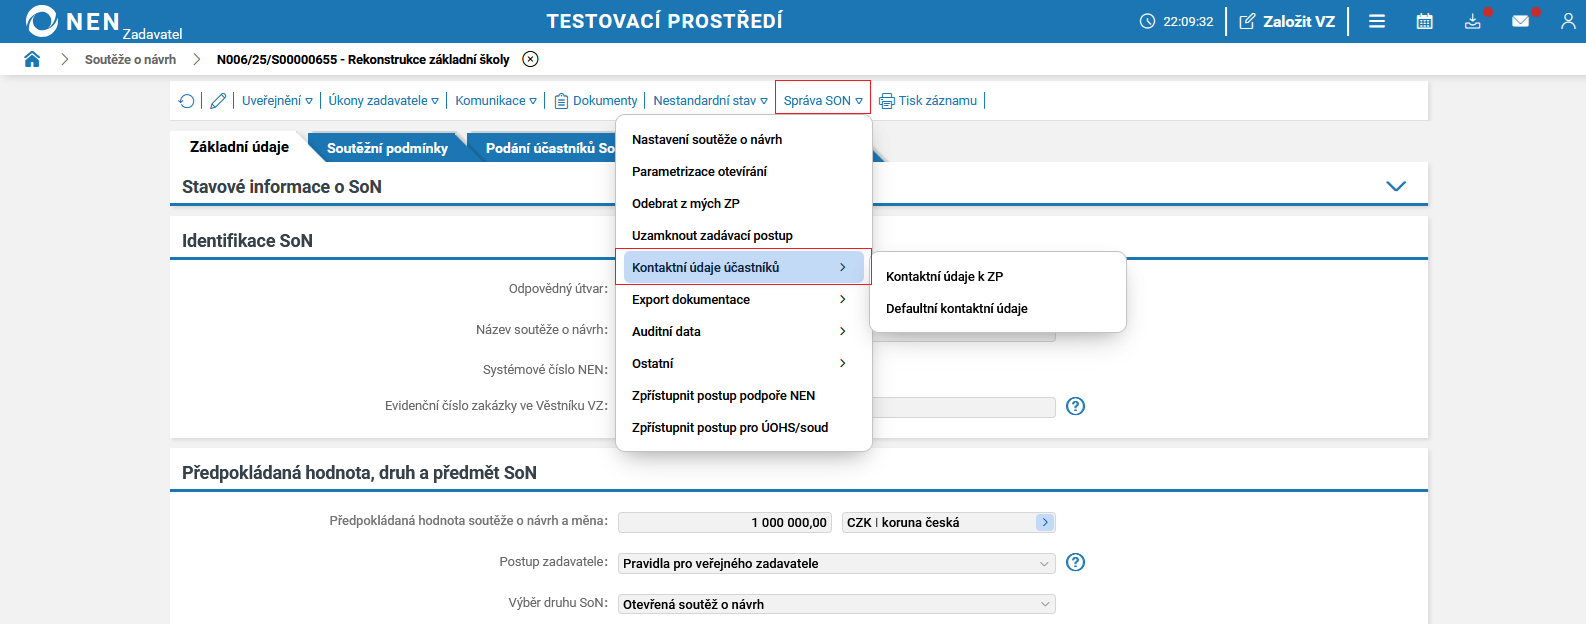Open the Výběr druhu SoN dropdown

tap(836, 605)
